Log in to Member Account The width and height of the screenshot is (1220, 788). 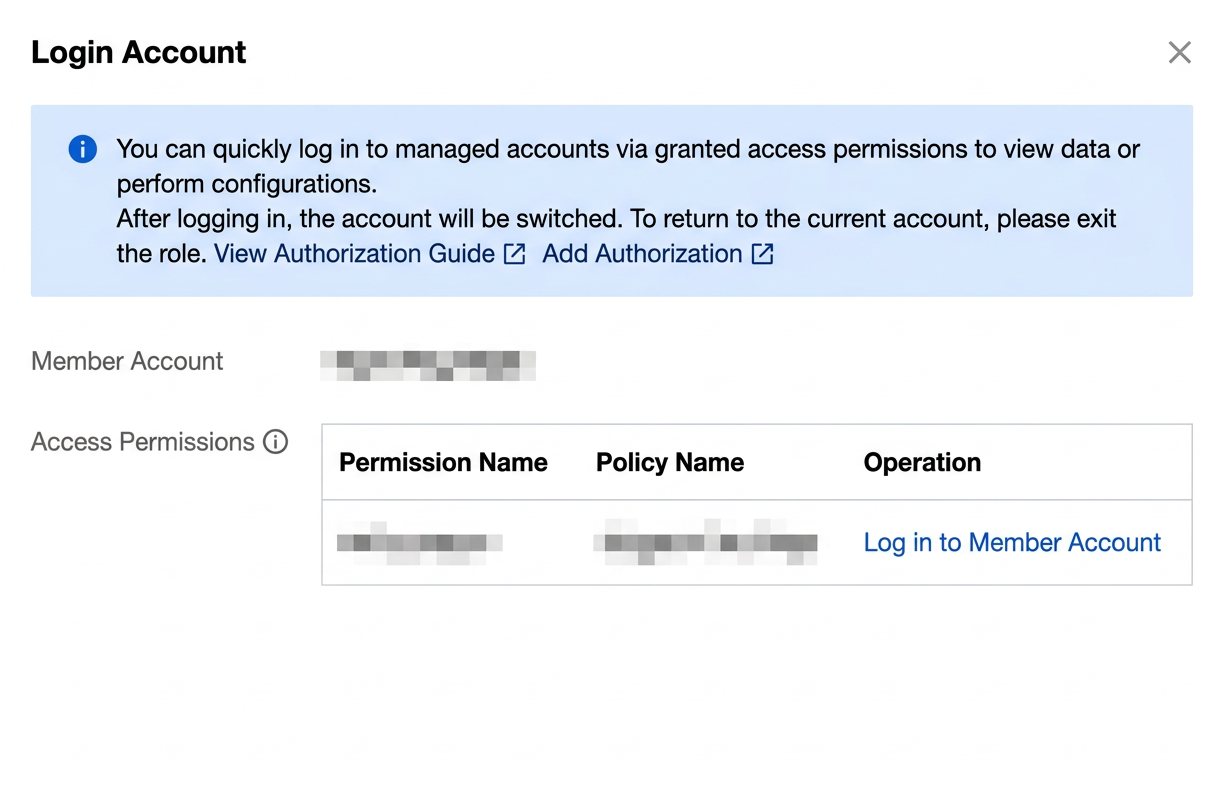[x=1012, y=543]
